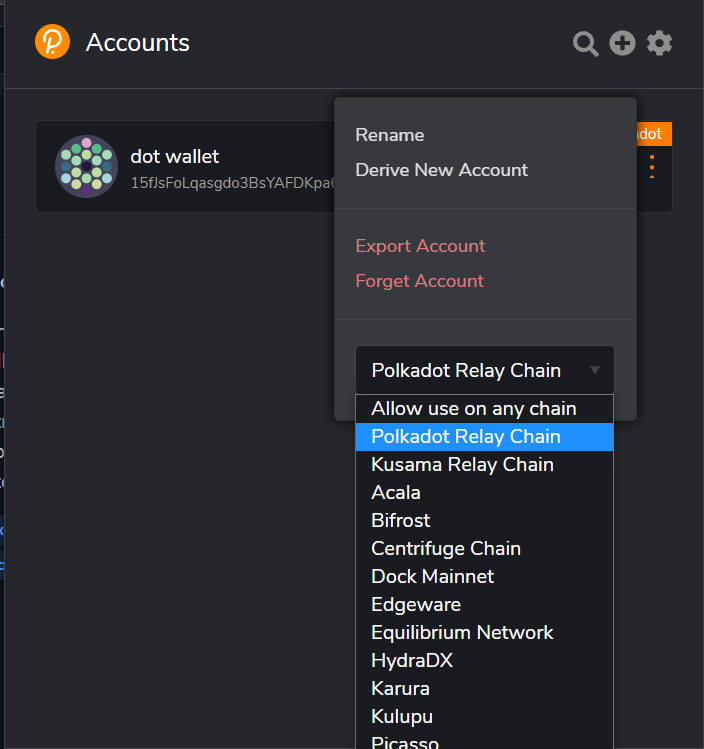
Task: Select Allow use on any chain
Action: click(473, 408)
